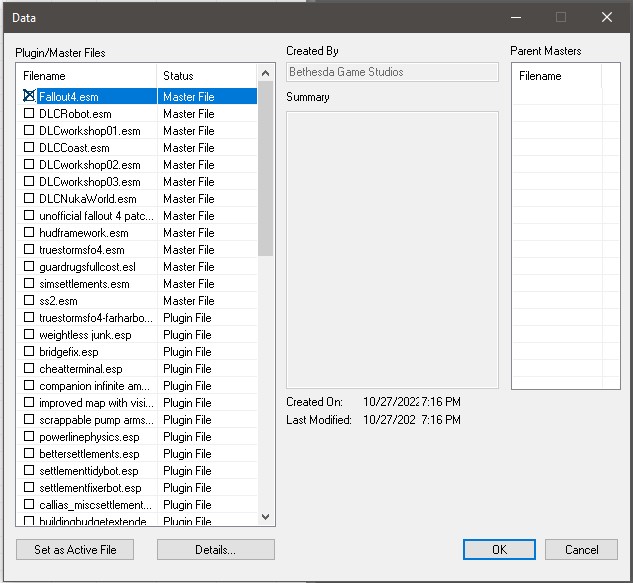The image size is (633, 583).
Task: Click Set as Active File button
Action: point(75,549)
